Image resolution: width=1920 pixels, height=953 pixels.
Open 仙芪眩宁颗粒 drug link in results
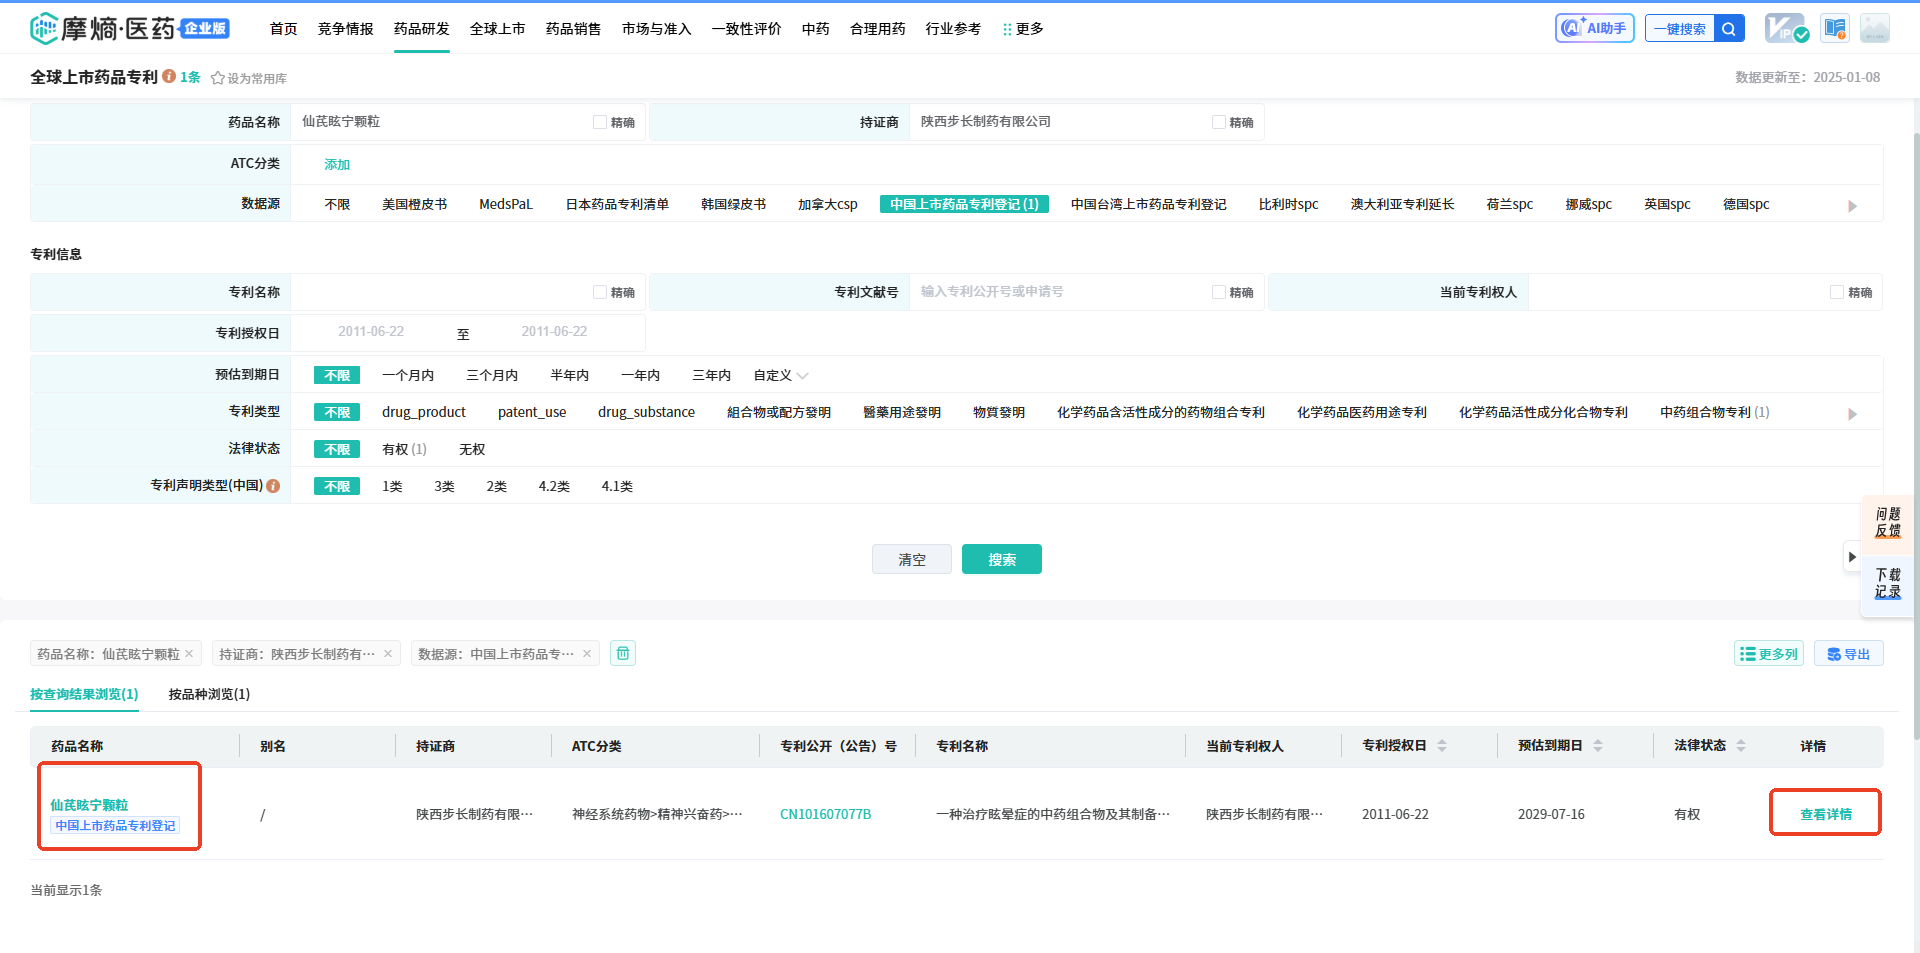click(89, 805)
